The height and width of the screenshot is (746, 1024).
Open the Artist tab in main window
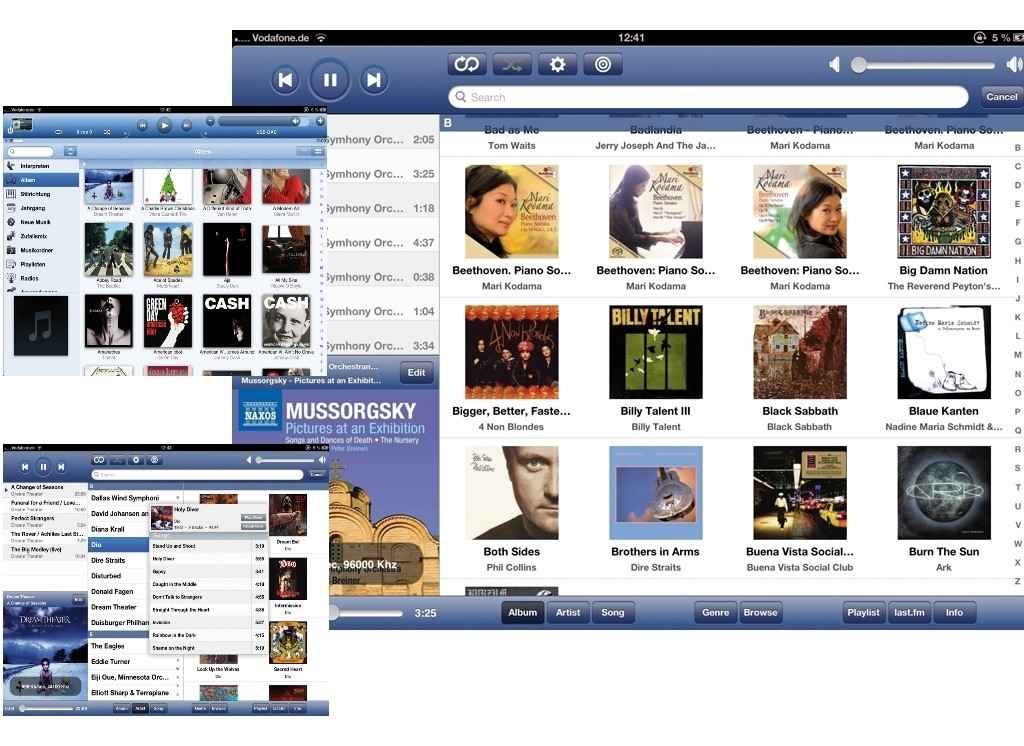tap(568, 612)
